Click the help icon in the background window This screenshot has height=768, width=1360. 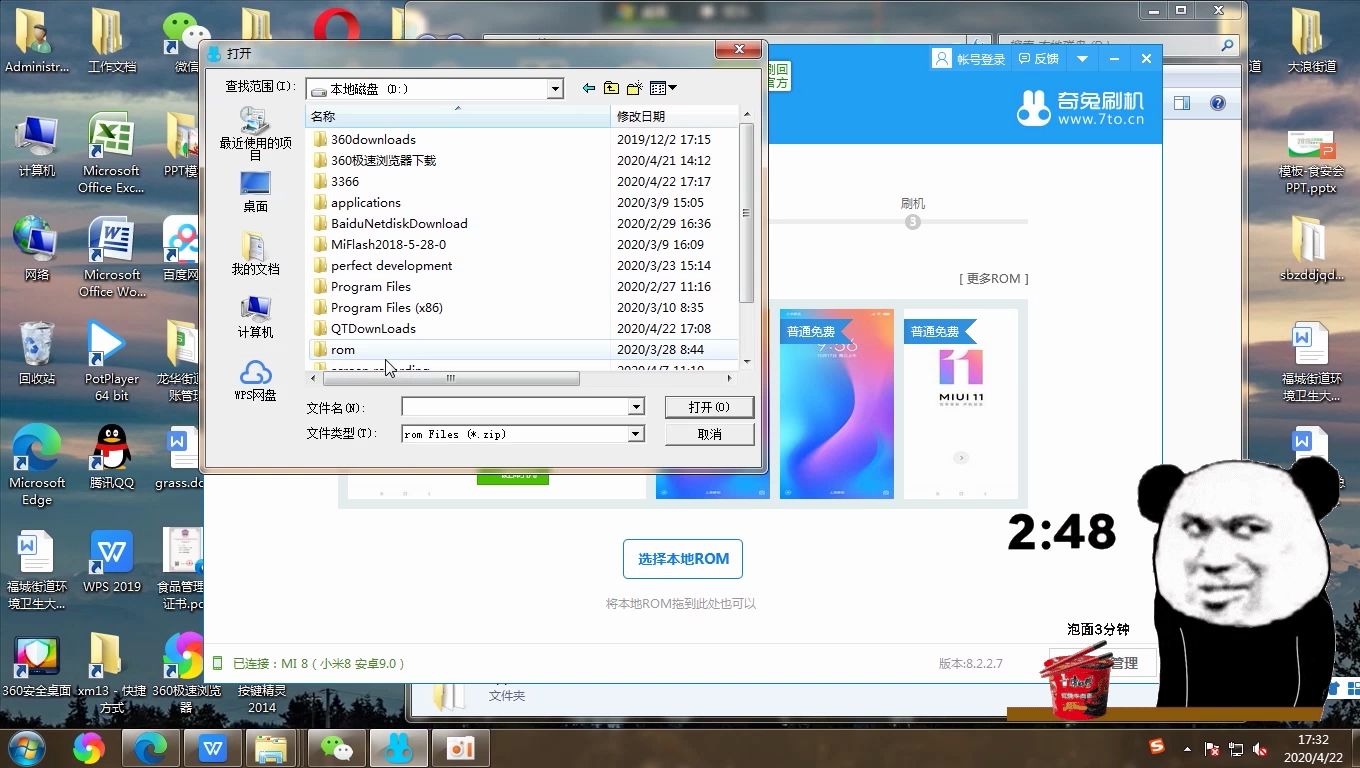(x=1217, y=103)
